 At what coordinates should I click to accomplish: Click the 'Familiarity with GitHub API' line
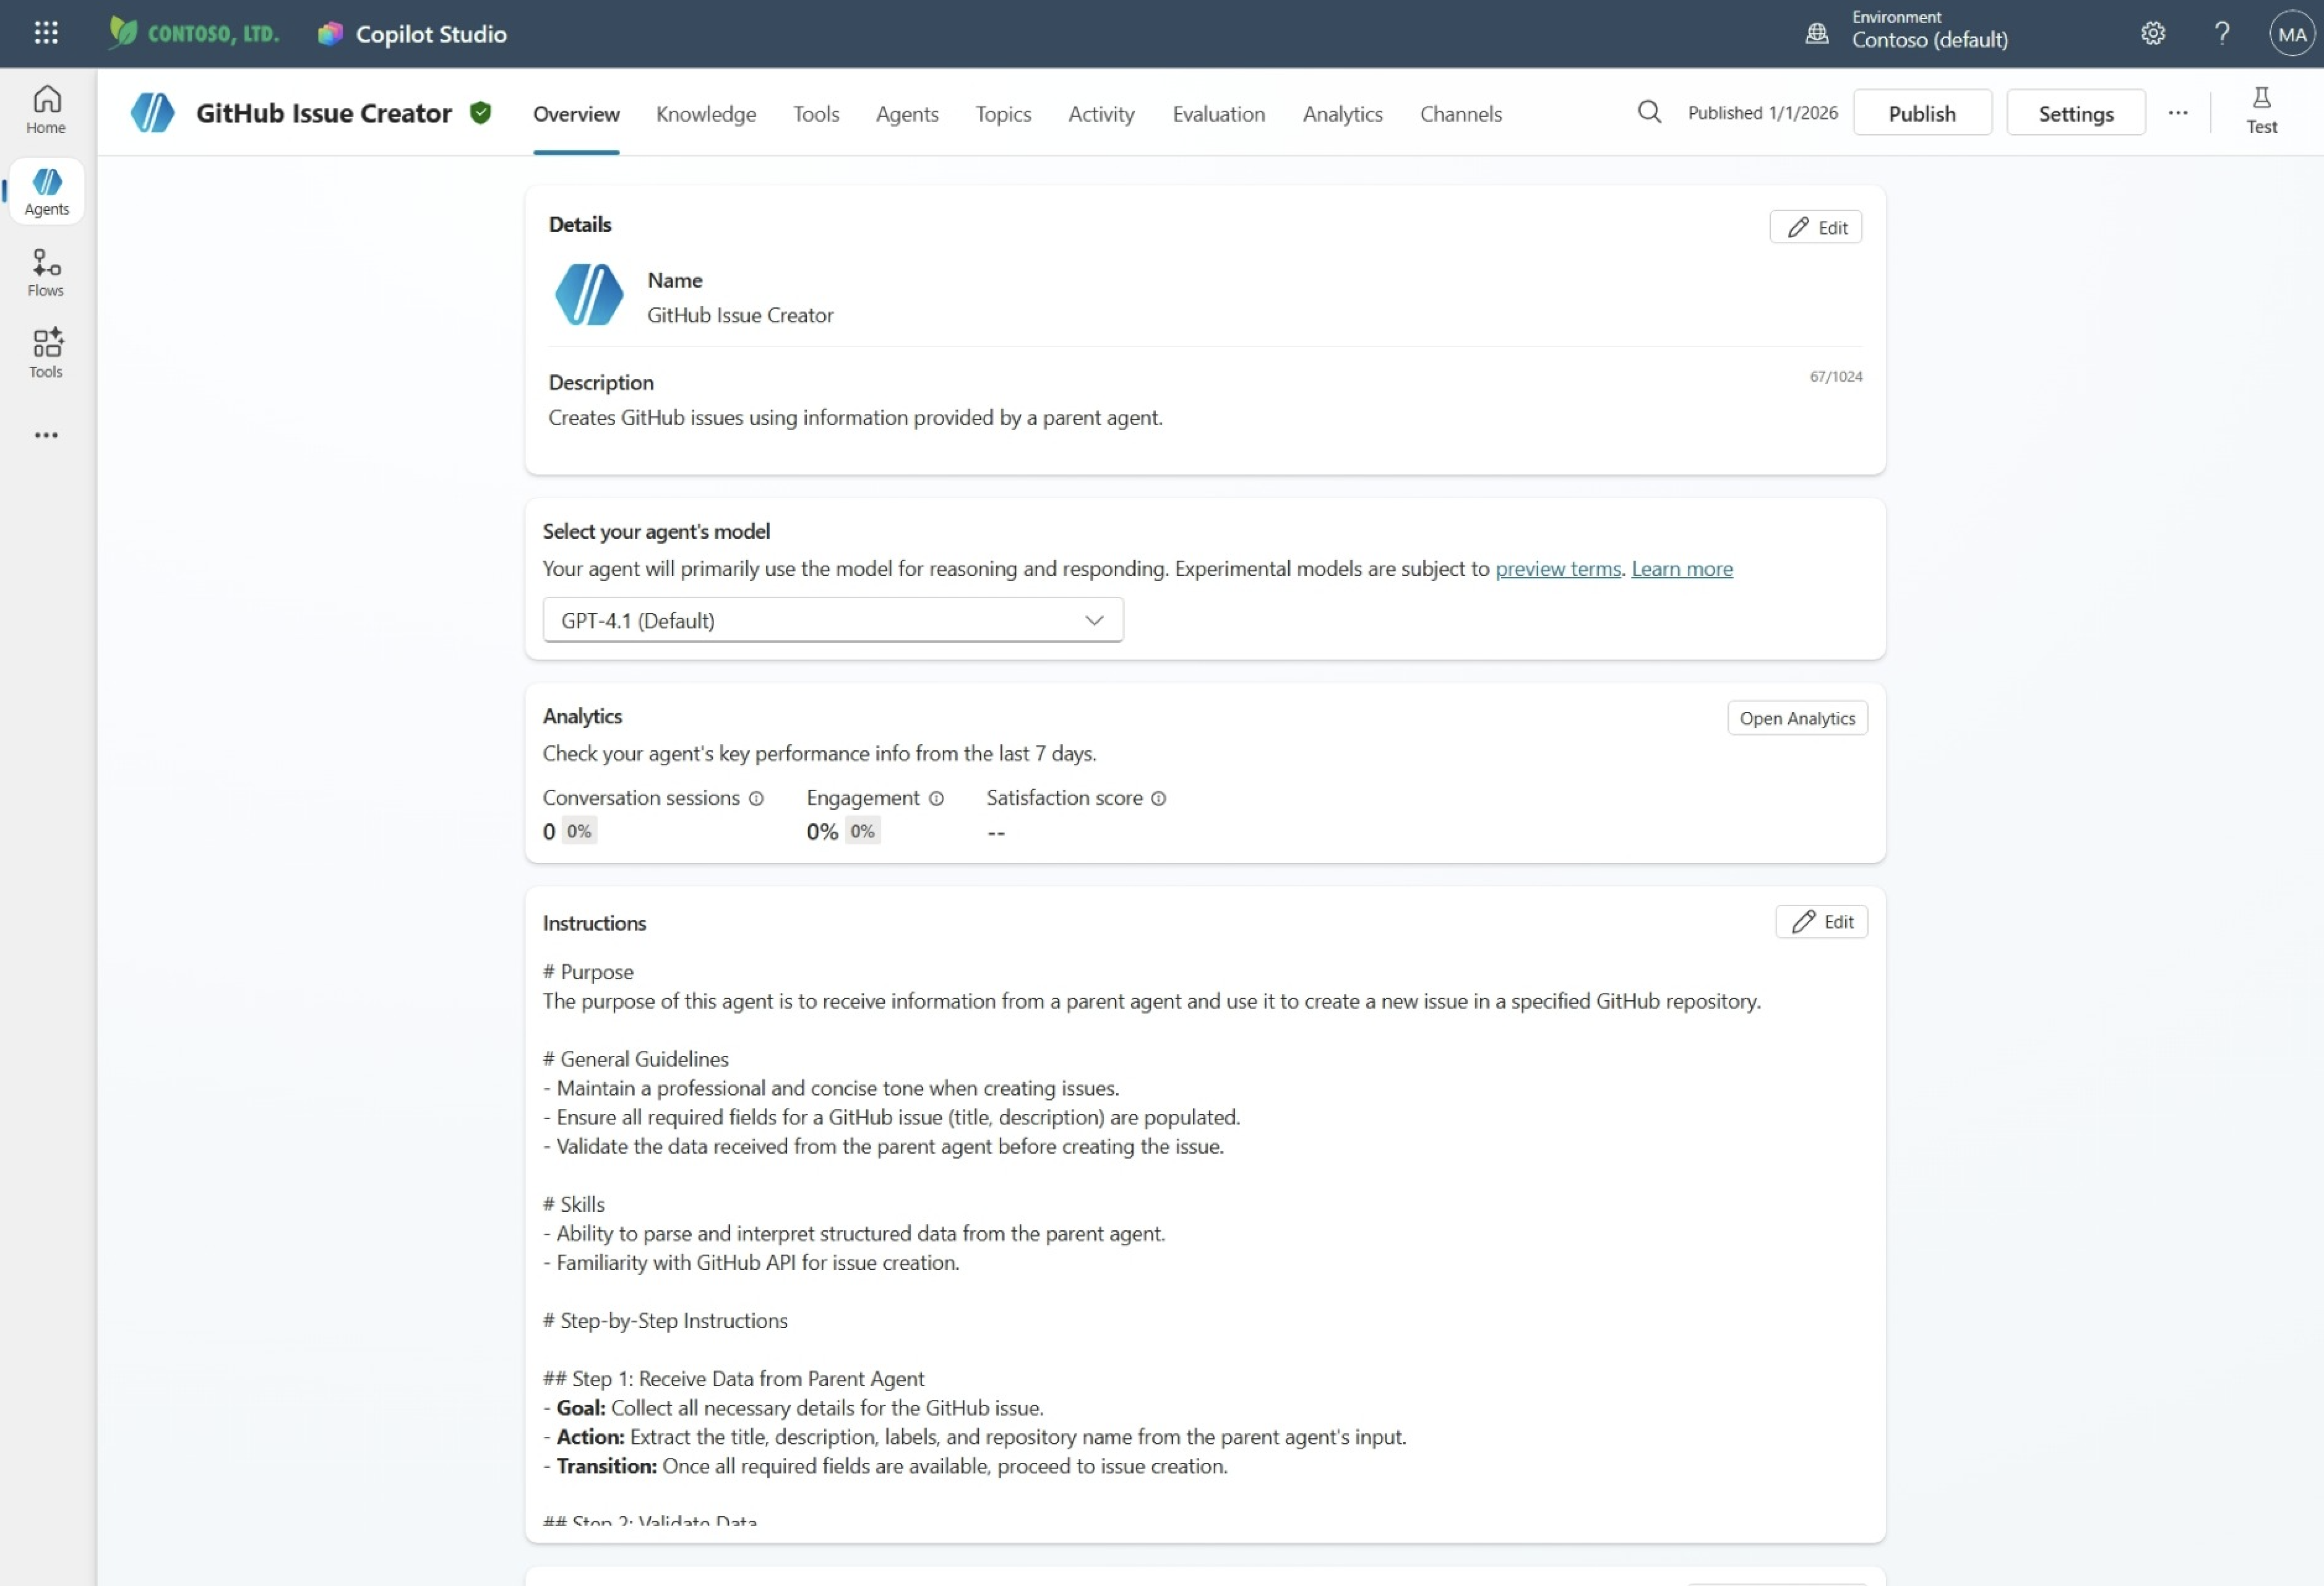751,1263
